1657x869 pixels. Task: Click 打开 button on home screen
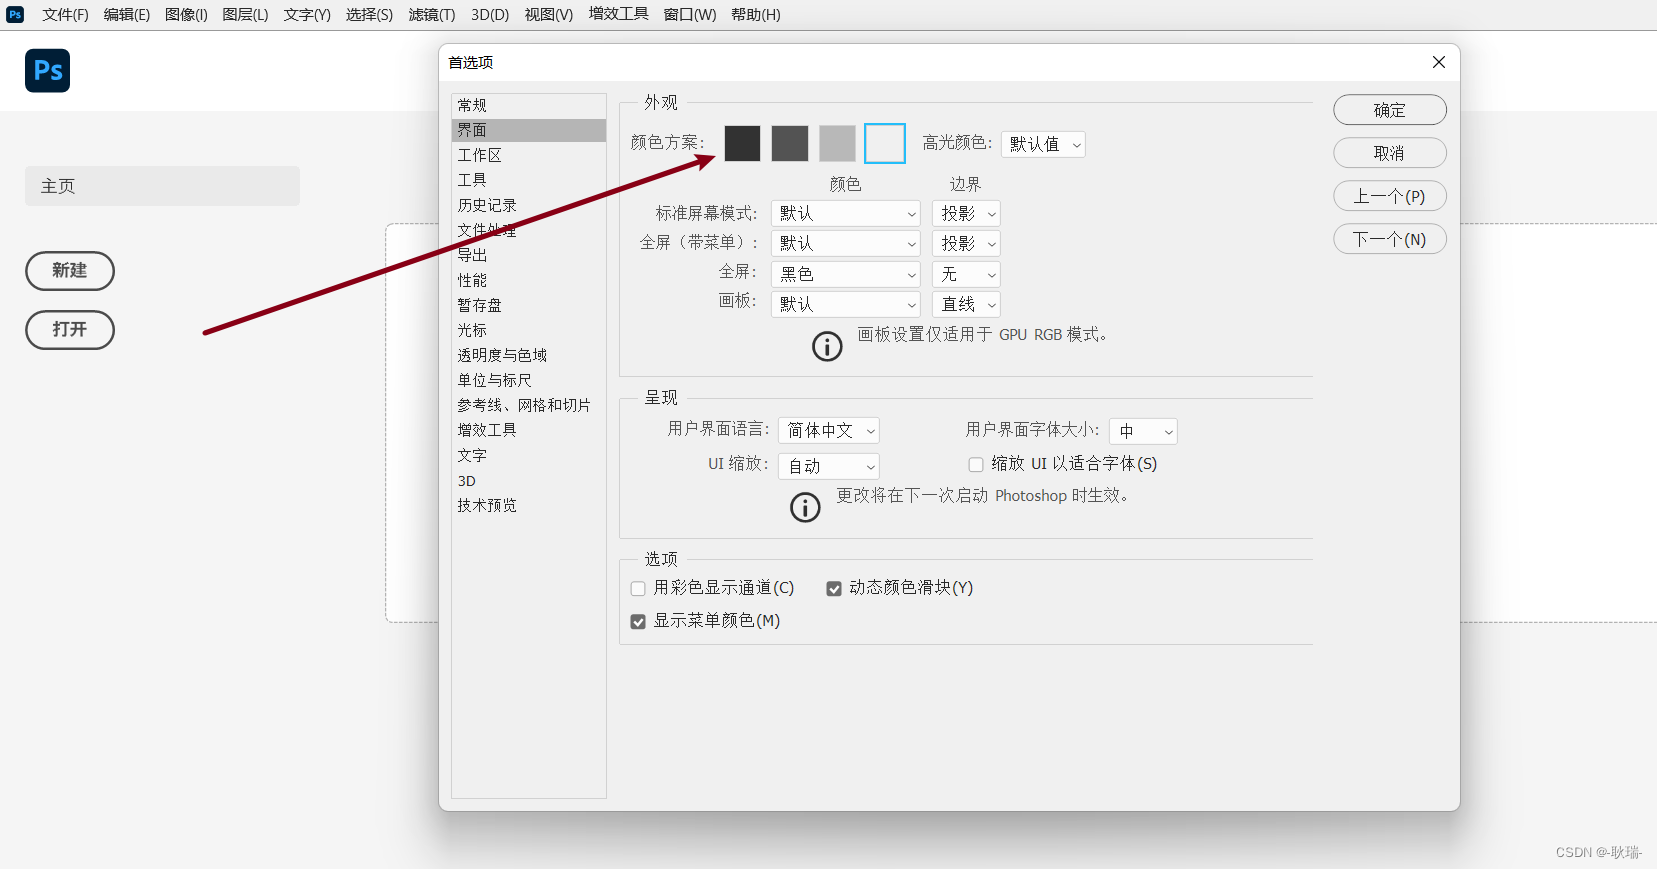coord(70,330)
